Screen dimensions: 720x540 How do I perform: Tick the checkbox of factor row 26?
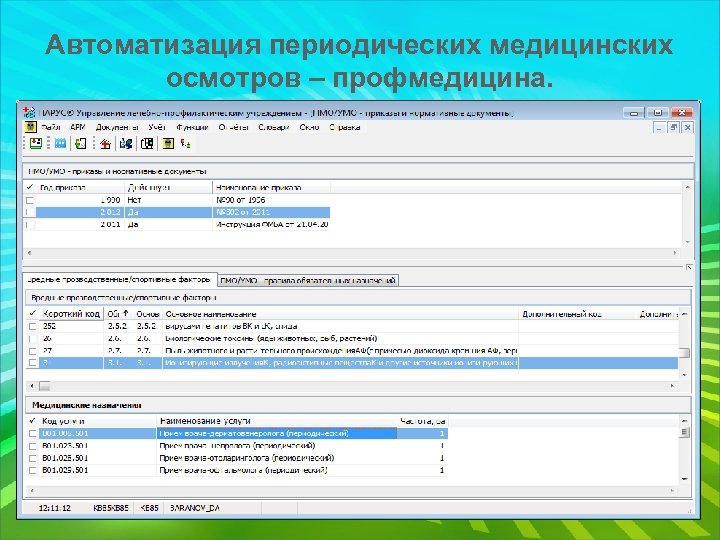coord(33,338)
